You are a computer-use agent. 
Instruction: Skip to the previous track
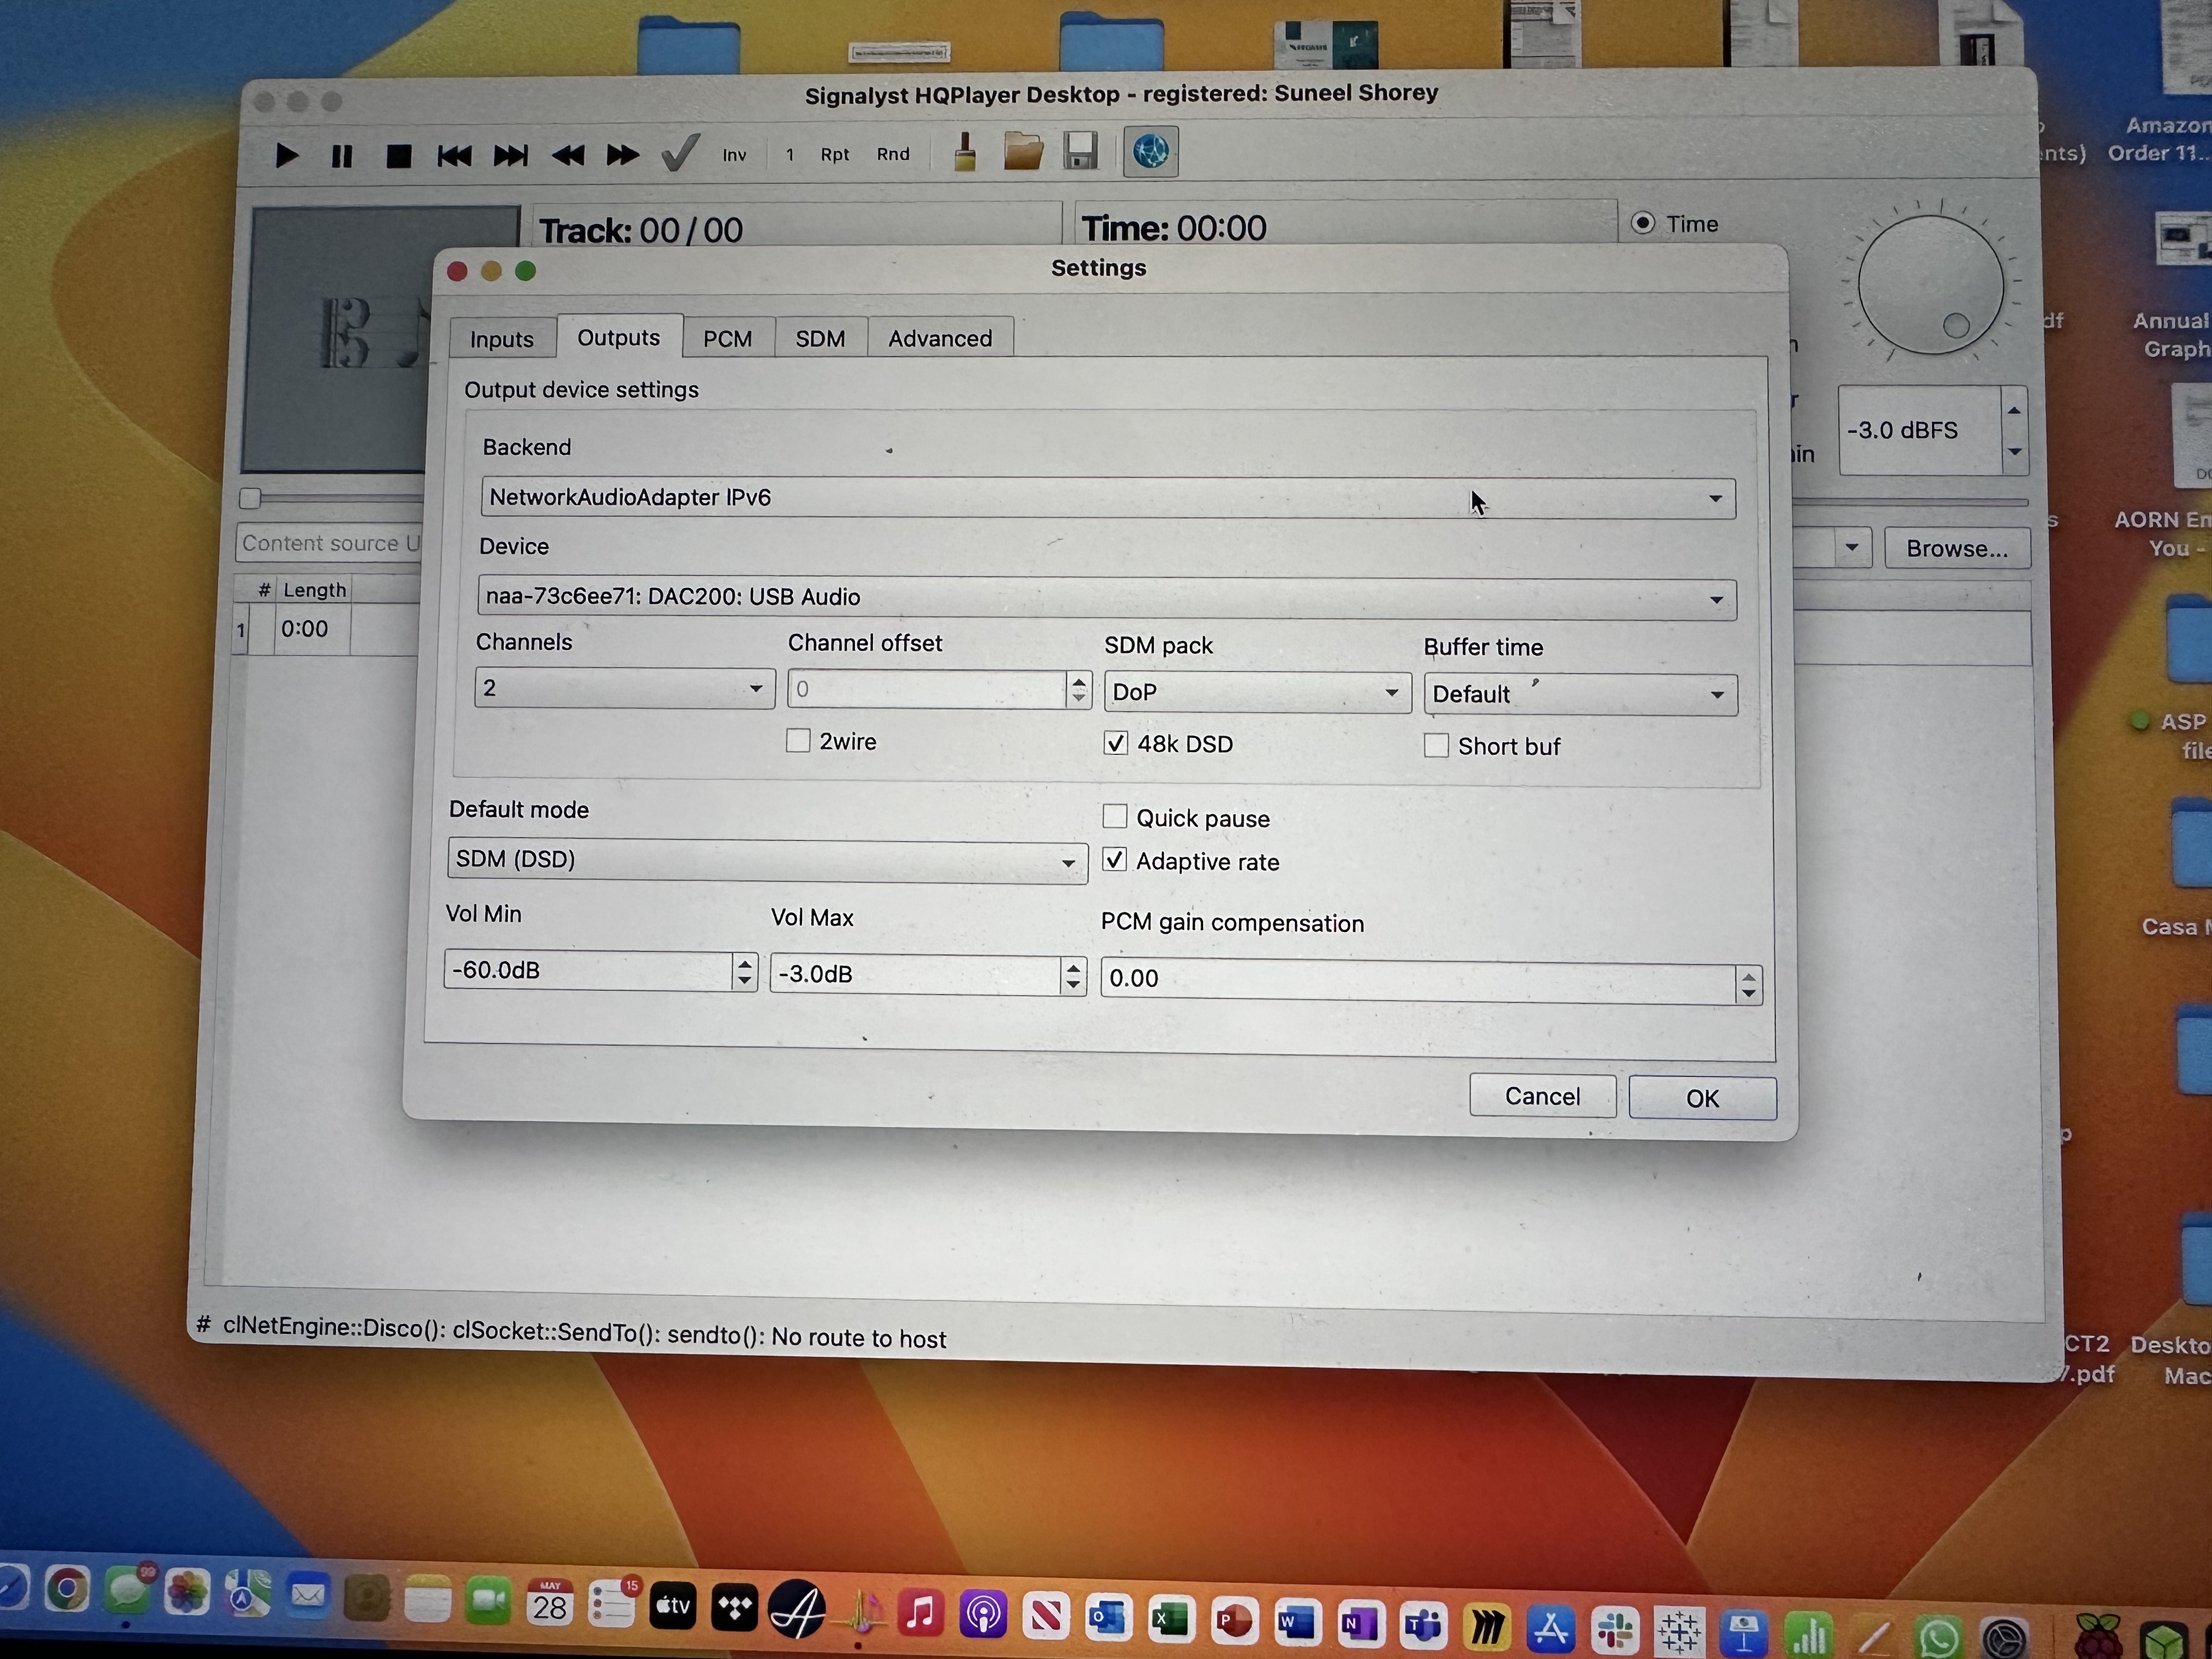[x=454, y=156]
